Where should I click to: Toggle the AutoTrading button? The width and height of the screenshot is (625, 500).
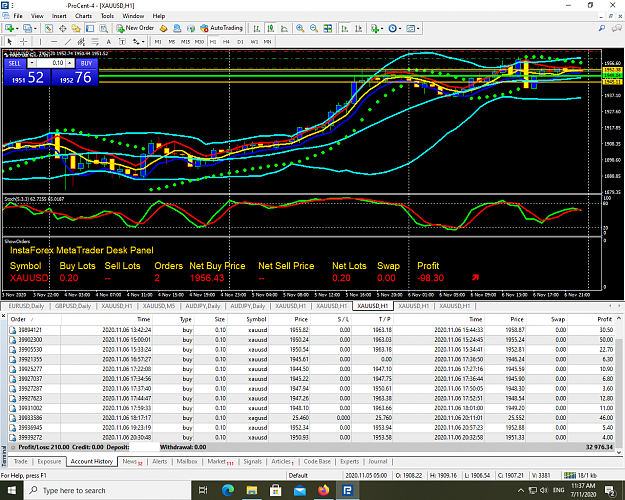tap(222, 28)
